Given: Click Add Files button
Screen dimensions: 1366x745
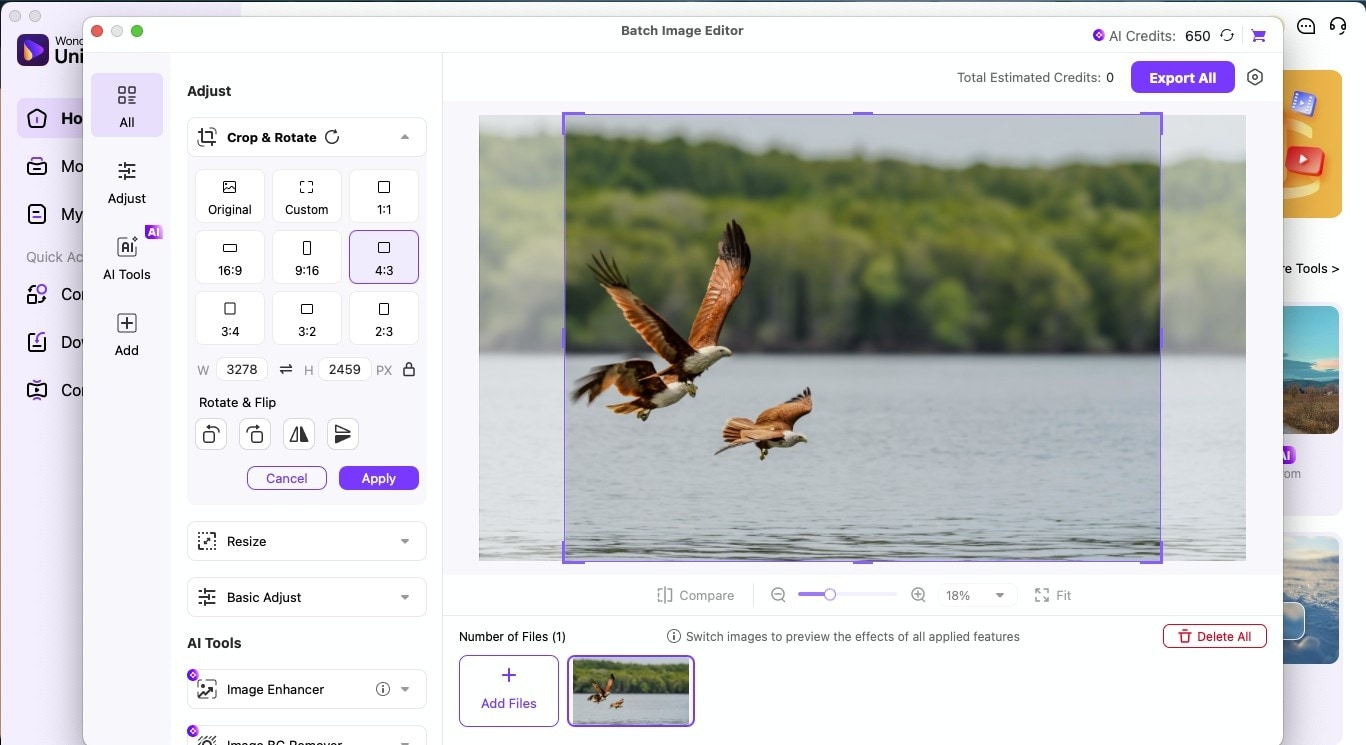Looking at the screenshot, I should tap(509, 690).
